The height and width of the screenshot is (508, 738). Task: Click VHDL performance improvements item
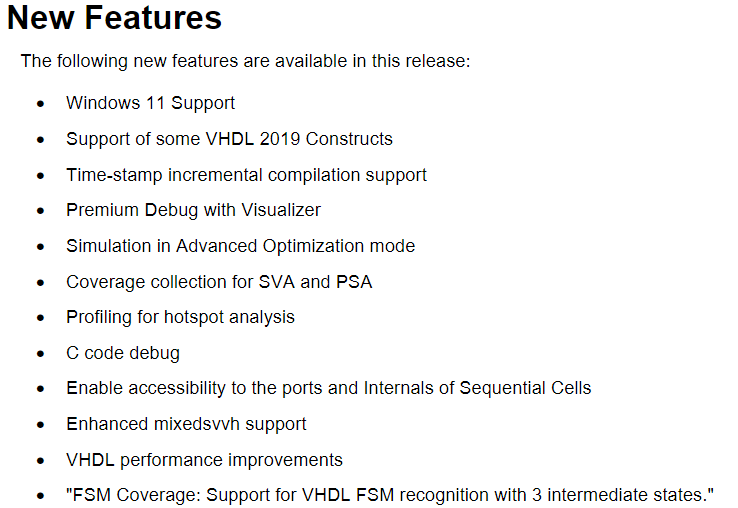[204, 460]
